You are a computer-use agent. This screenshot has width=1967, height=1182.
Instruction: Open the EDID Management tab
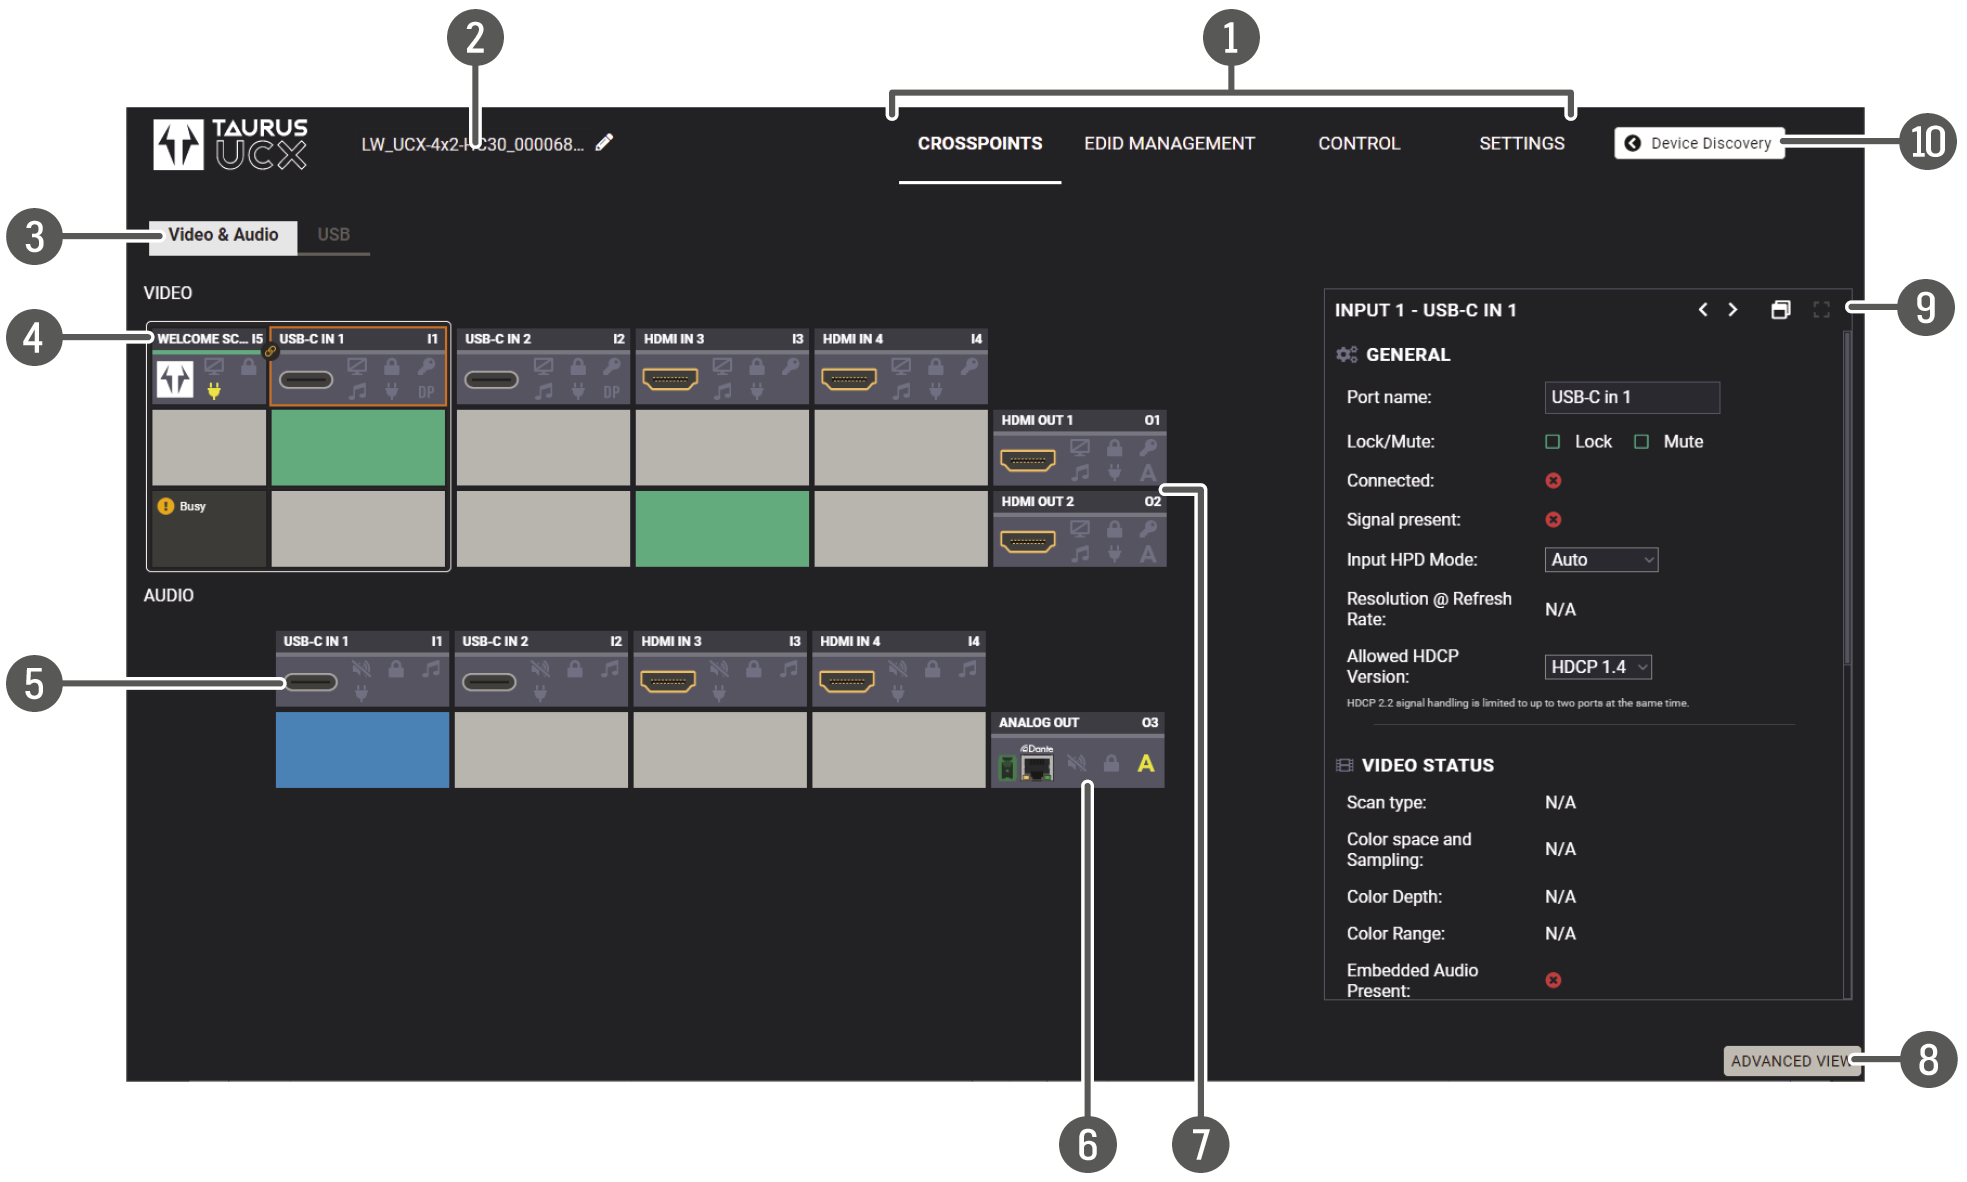click(x=1169, y=143)
